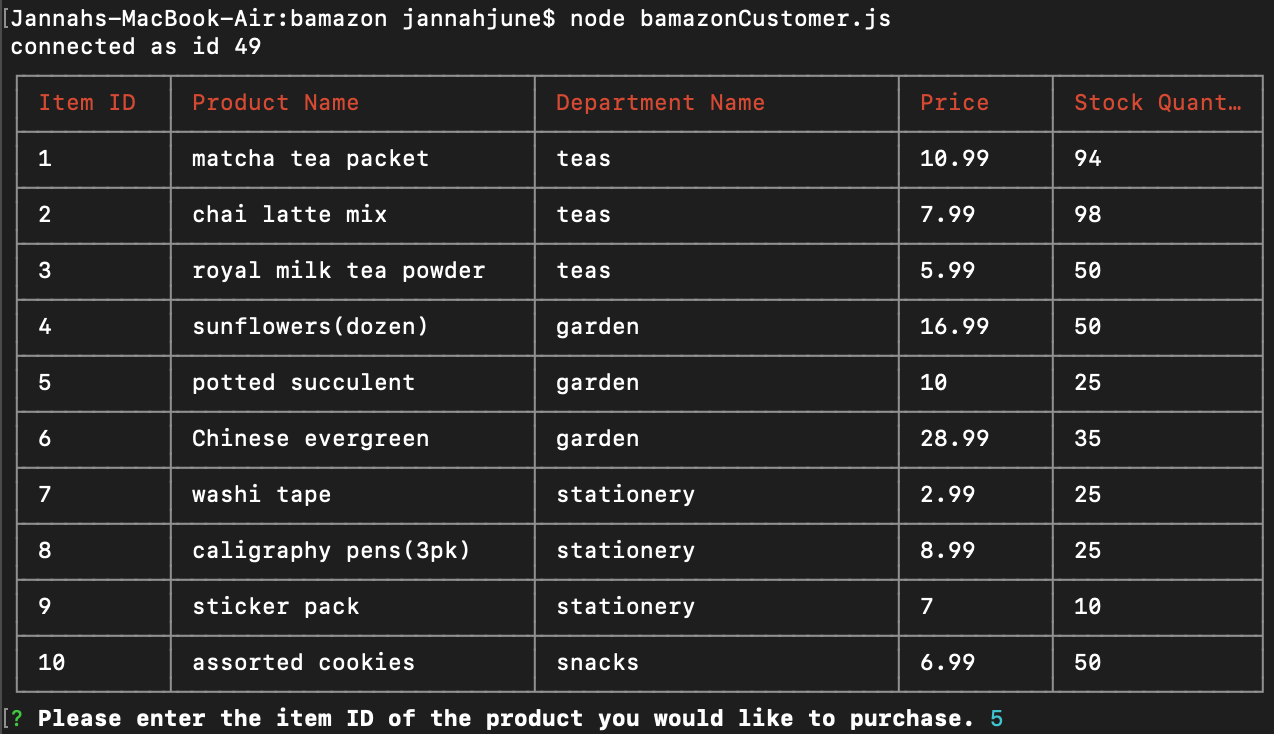Select "caligraphy pens(3pk)" in the table
The height and width of the screenshot is (734, 1274).
click(x=331, y=551)
